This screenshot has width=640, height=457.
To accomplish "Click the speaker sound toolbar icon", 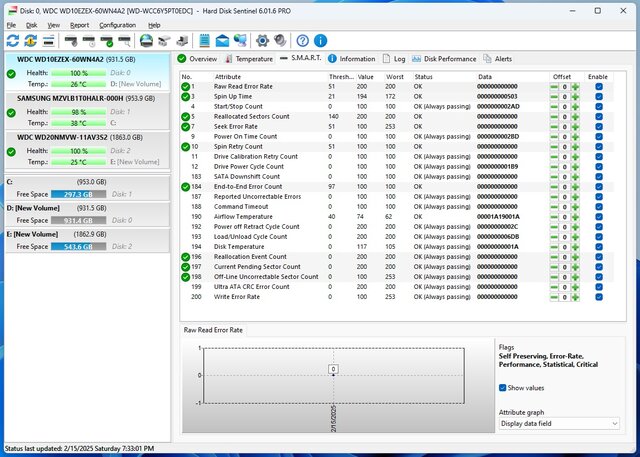I will click(x=280, y=41).
